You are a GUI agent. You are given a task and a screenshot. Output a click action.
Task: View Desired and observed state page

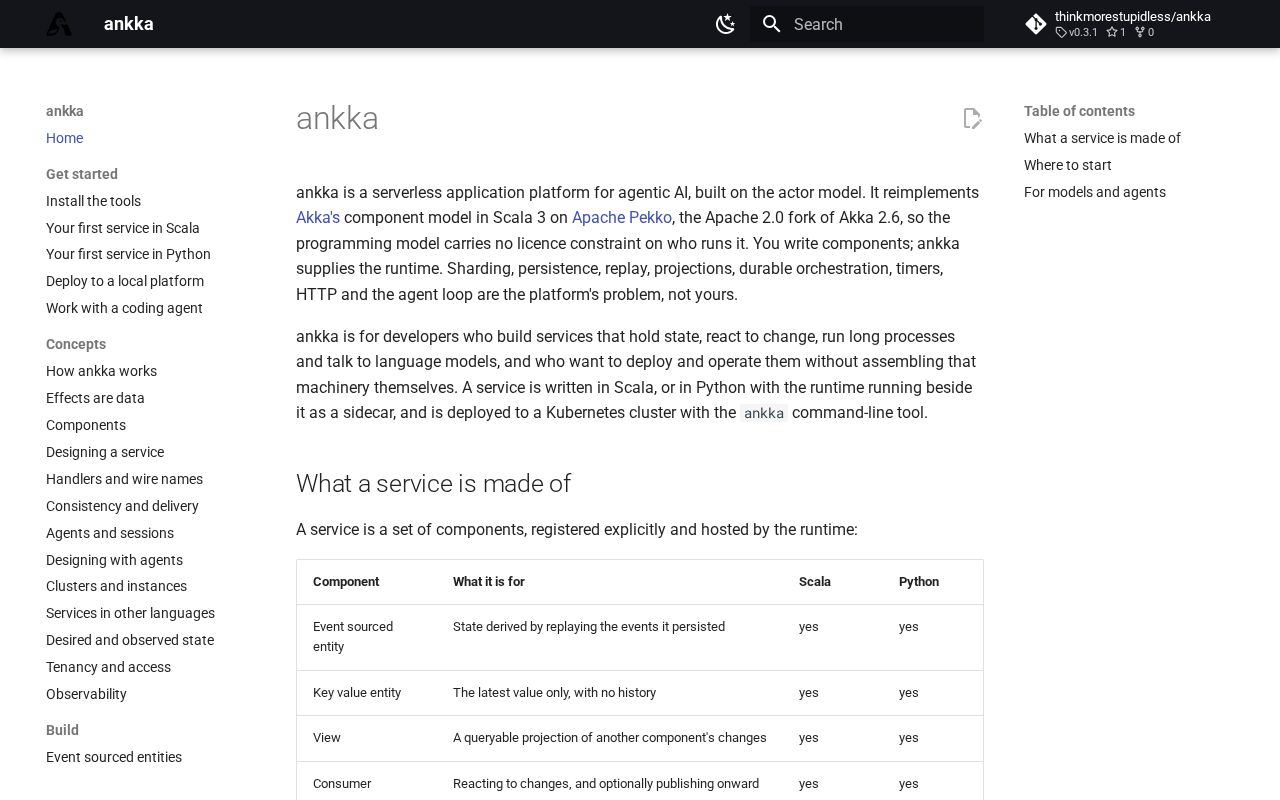pos(130,640)
